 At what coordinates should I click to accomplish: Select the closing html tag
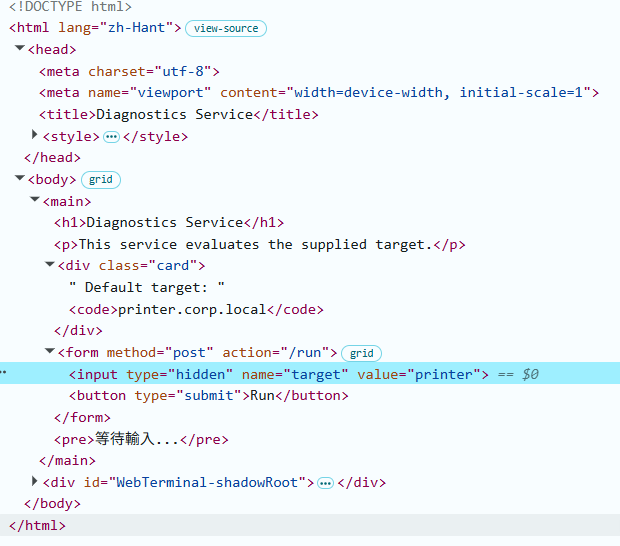click(x=37, y=525)
